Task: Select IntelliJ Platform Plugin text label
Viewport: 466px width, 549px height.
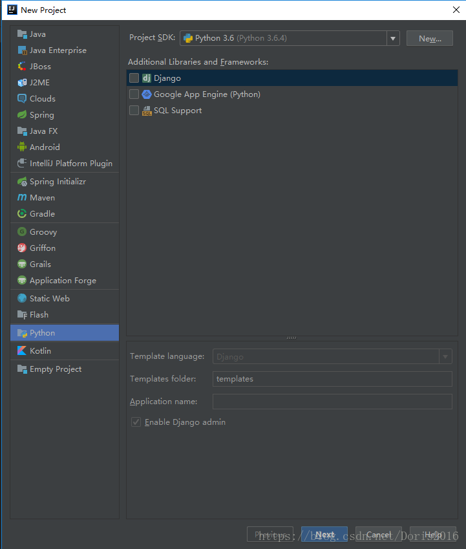Action: [x=71, y=163]
